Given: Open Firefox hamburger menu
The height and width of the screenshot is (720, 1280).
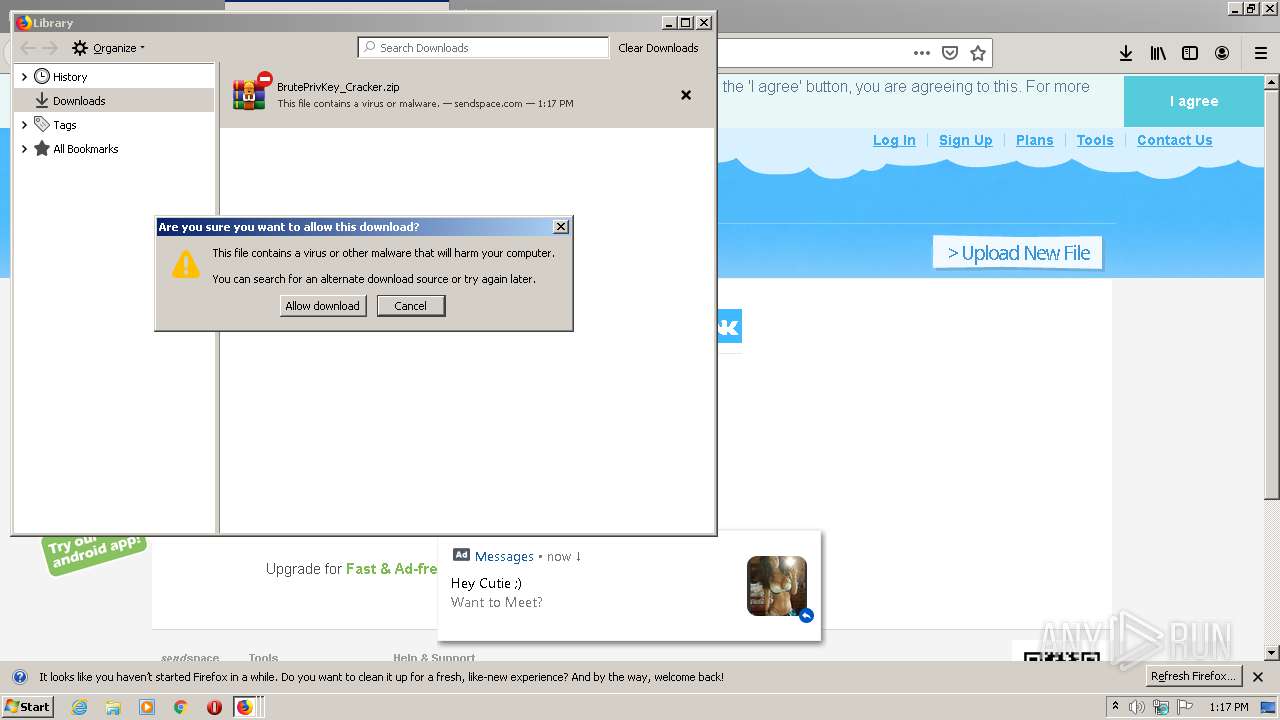Looking at the screenshot, I should [x=1261, y=53].
